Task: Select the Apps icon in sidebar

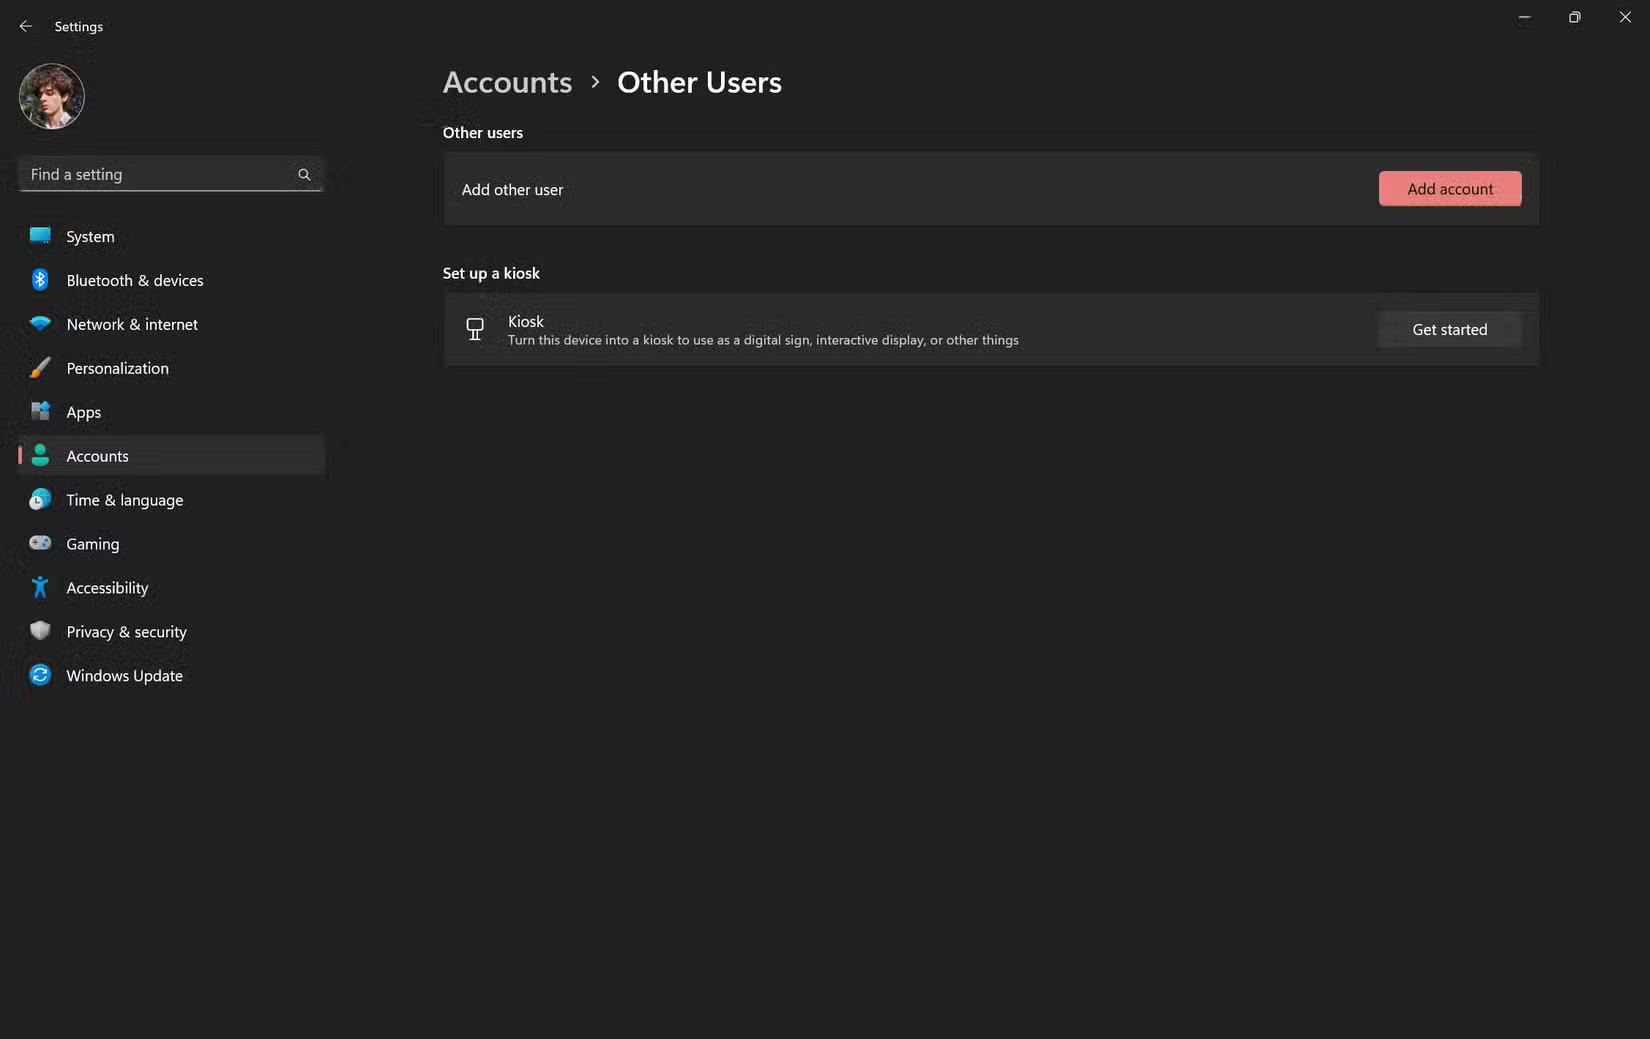Action: point(39,412)
